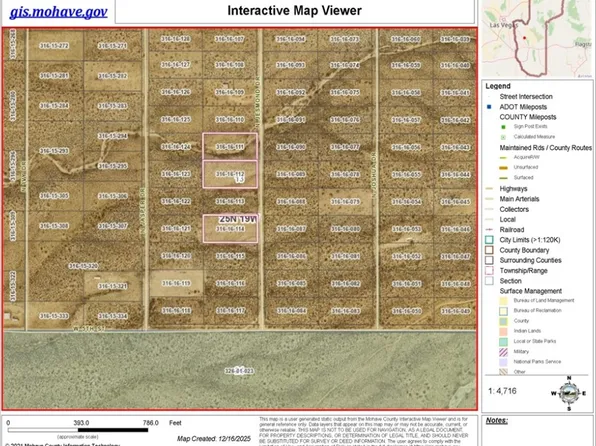596x446 pixels.
Task: Click the Surfaced road line symbol
Action: click(503, 178)
